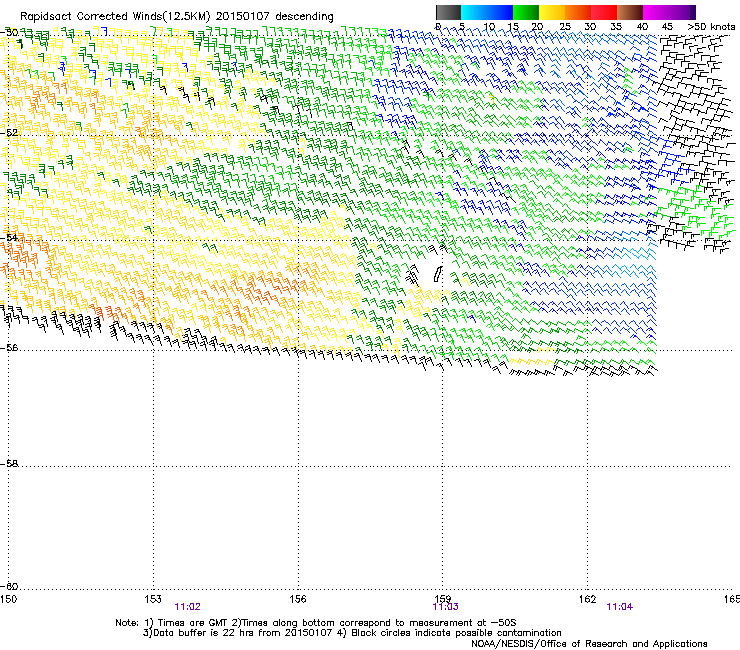This screenshot has width=740, height=650.
Task: Click the '>50 knots' legend label
Action: (x=711, y=26)
